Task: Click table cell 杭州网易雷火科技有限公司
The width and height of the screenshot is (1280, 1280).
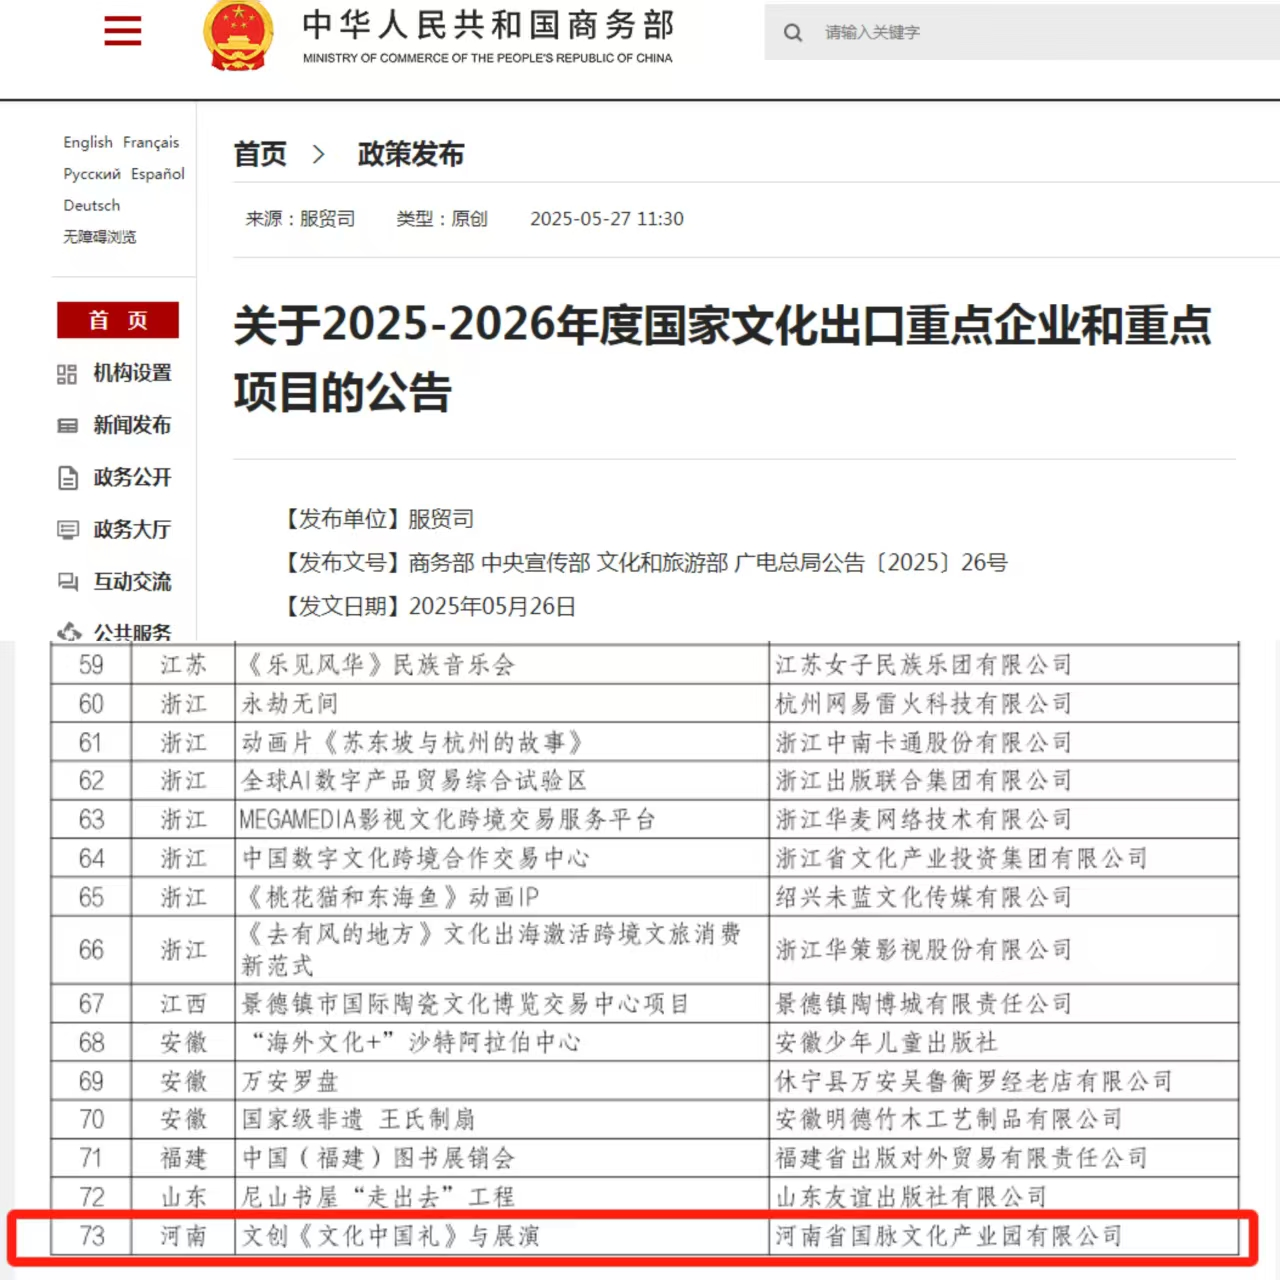Action: (x=1004, y=704)
